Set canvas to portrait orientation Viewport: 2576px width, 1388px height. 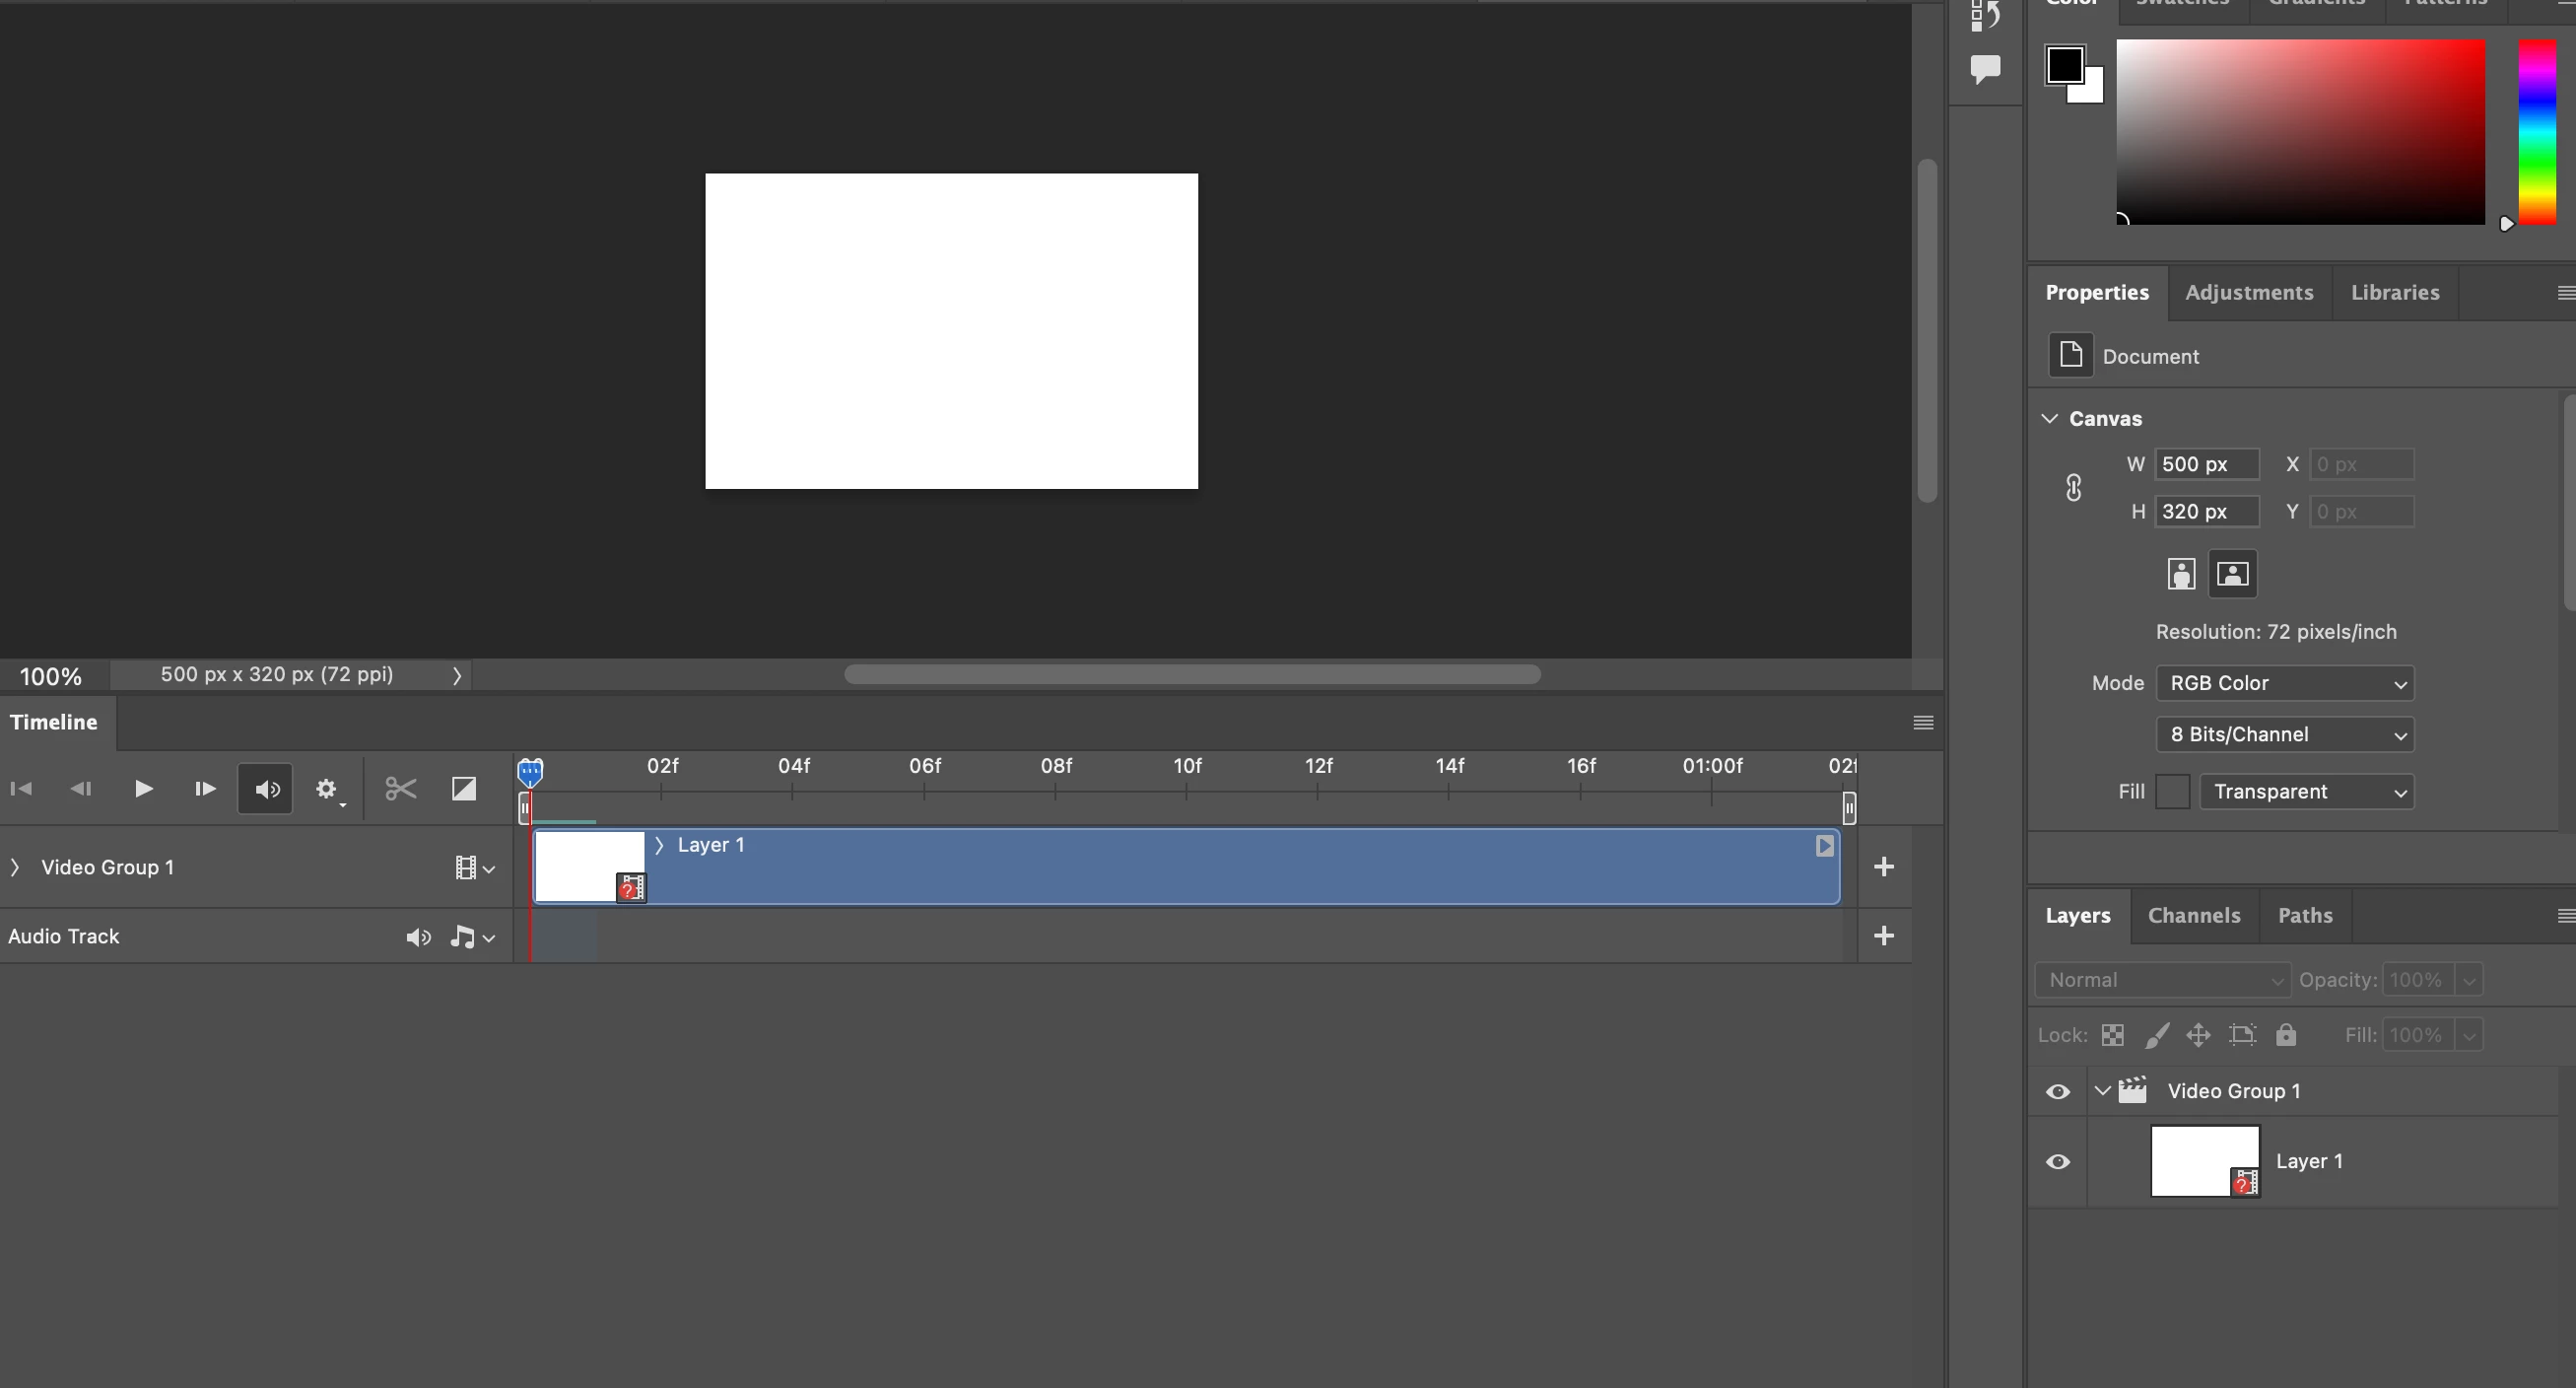[2181, 574]
